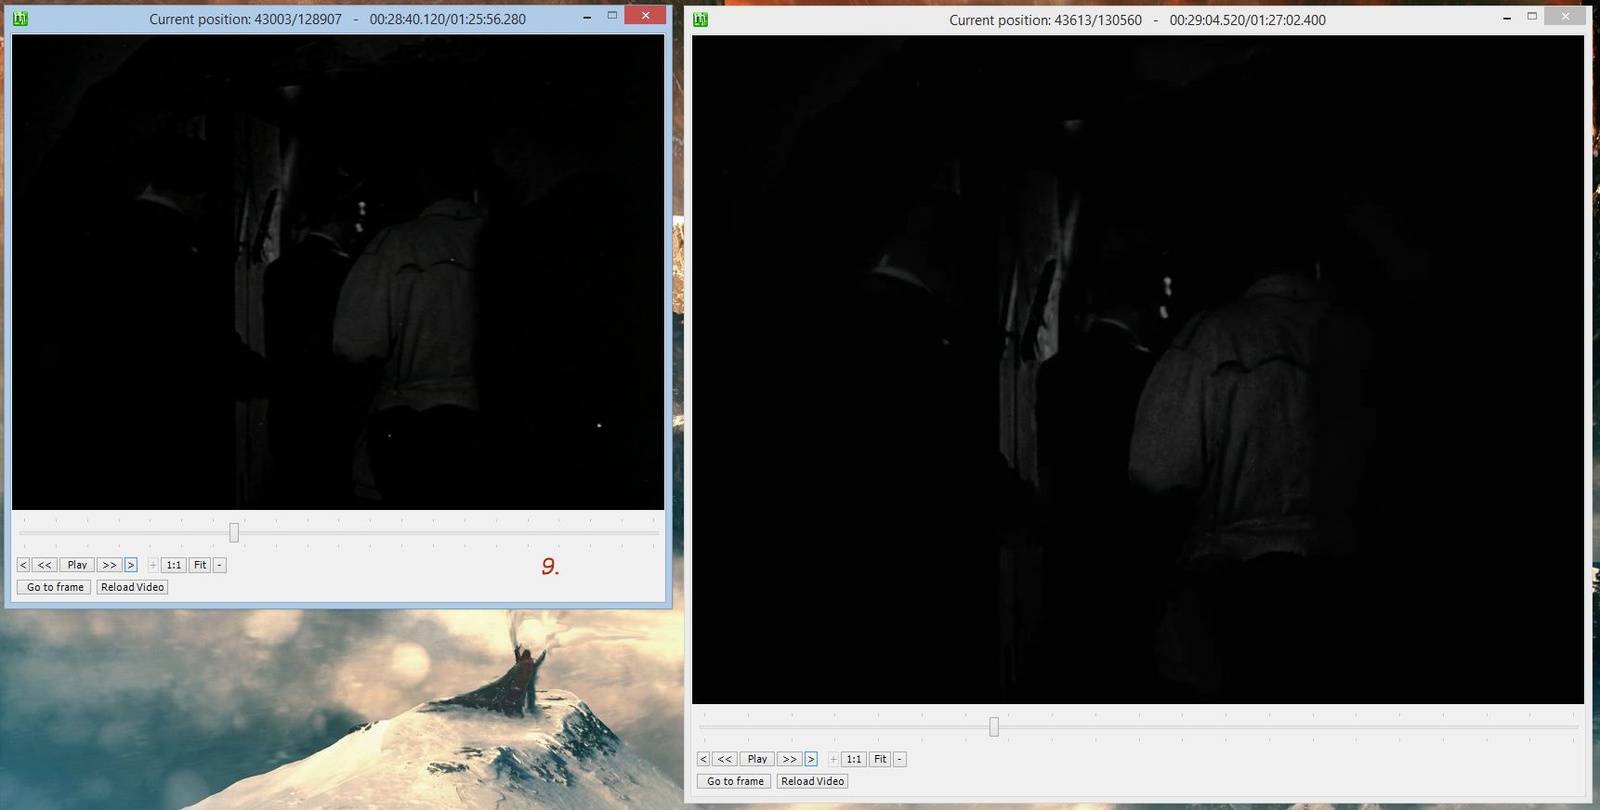Reload Video in the right window

(812, 781)
